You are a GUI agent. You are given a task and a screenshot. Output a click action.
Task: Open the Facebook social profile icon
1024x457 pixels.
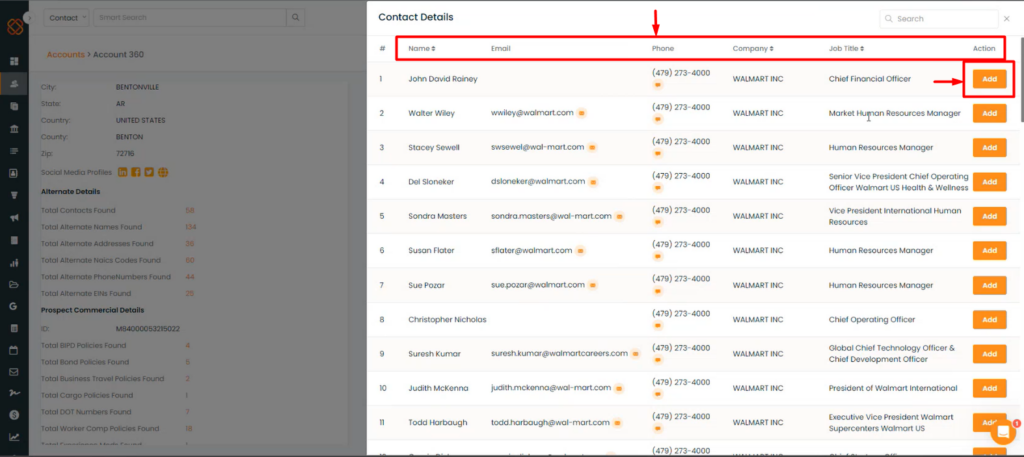136,172
